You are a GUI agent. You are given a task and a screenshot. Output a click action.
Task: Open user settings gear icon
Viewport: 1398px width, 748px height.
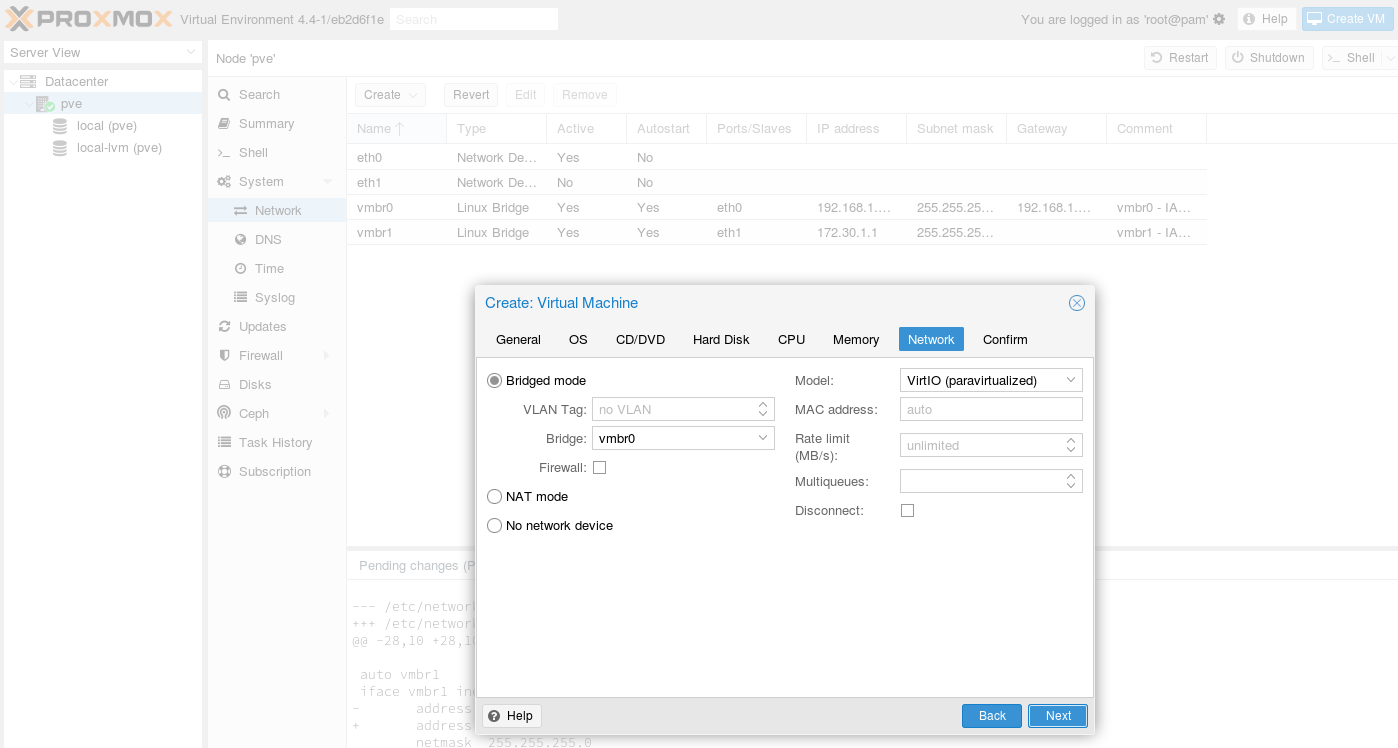pyautogui.click(x=1219, y=19)
